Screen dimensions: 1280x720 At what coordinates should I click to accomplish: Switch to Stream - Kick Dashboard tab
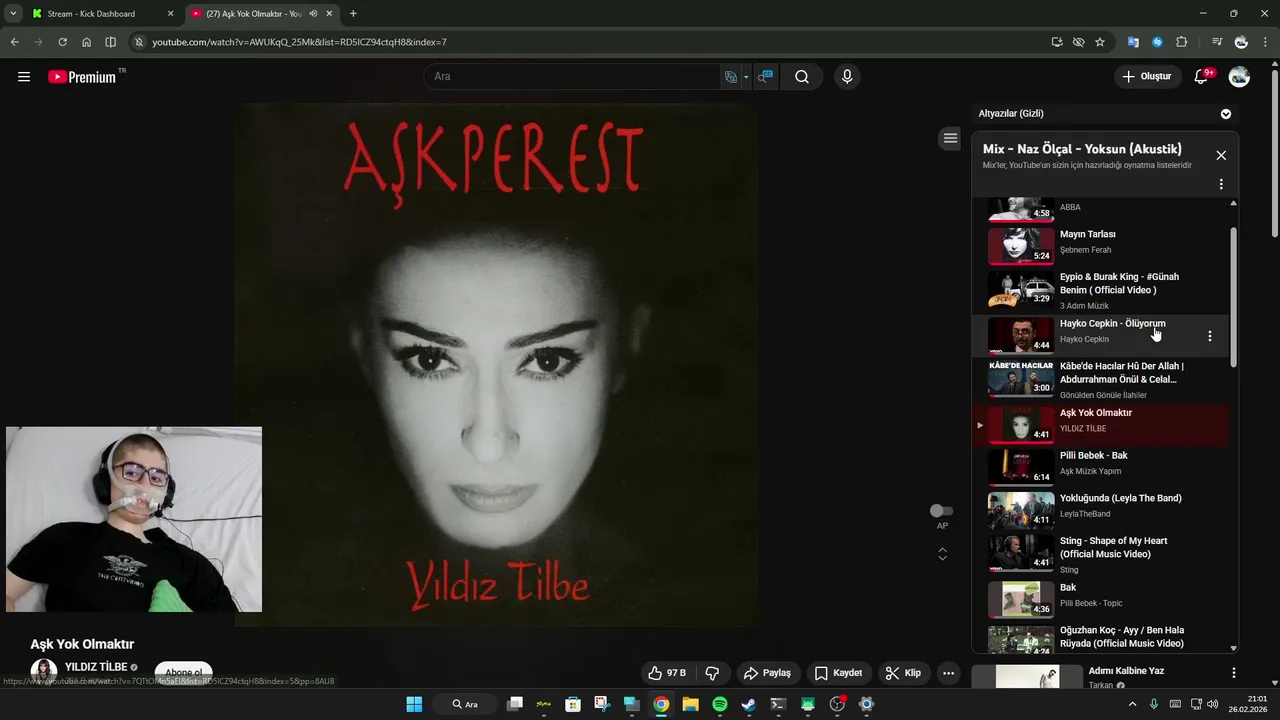tap(103, 14)
